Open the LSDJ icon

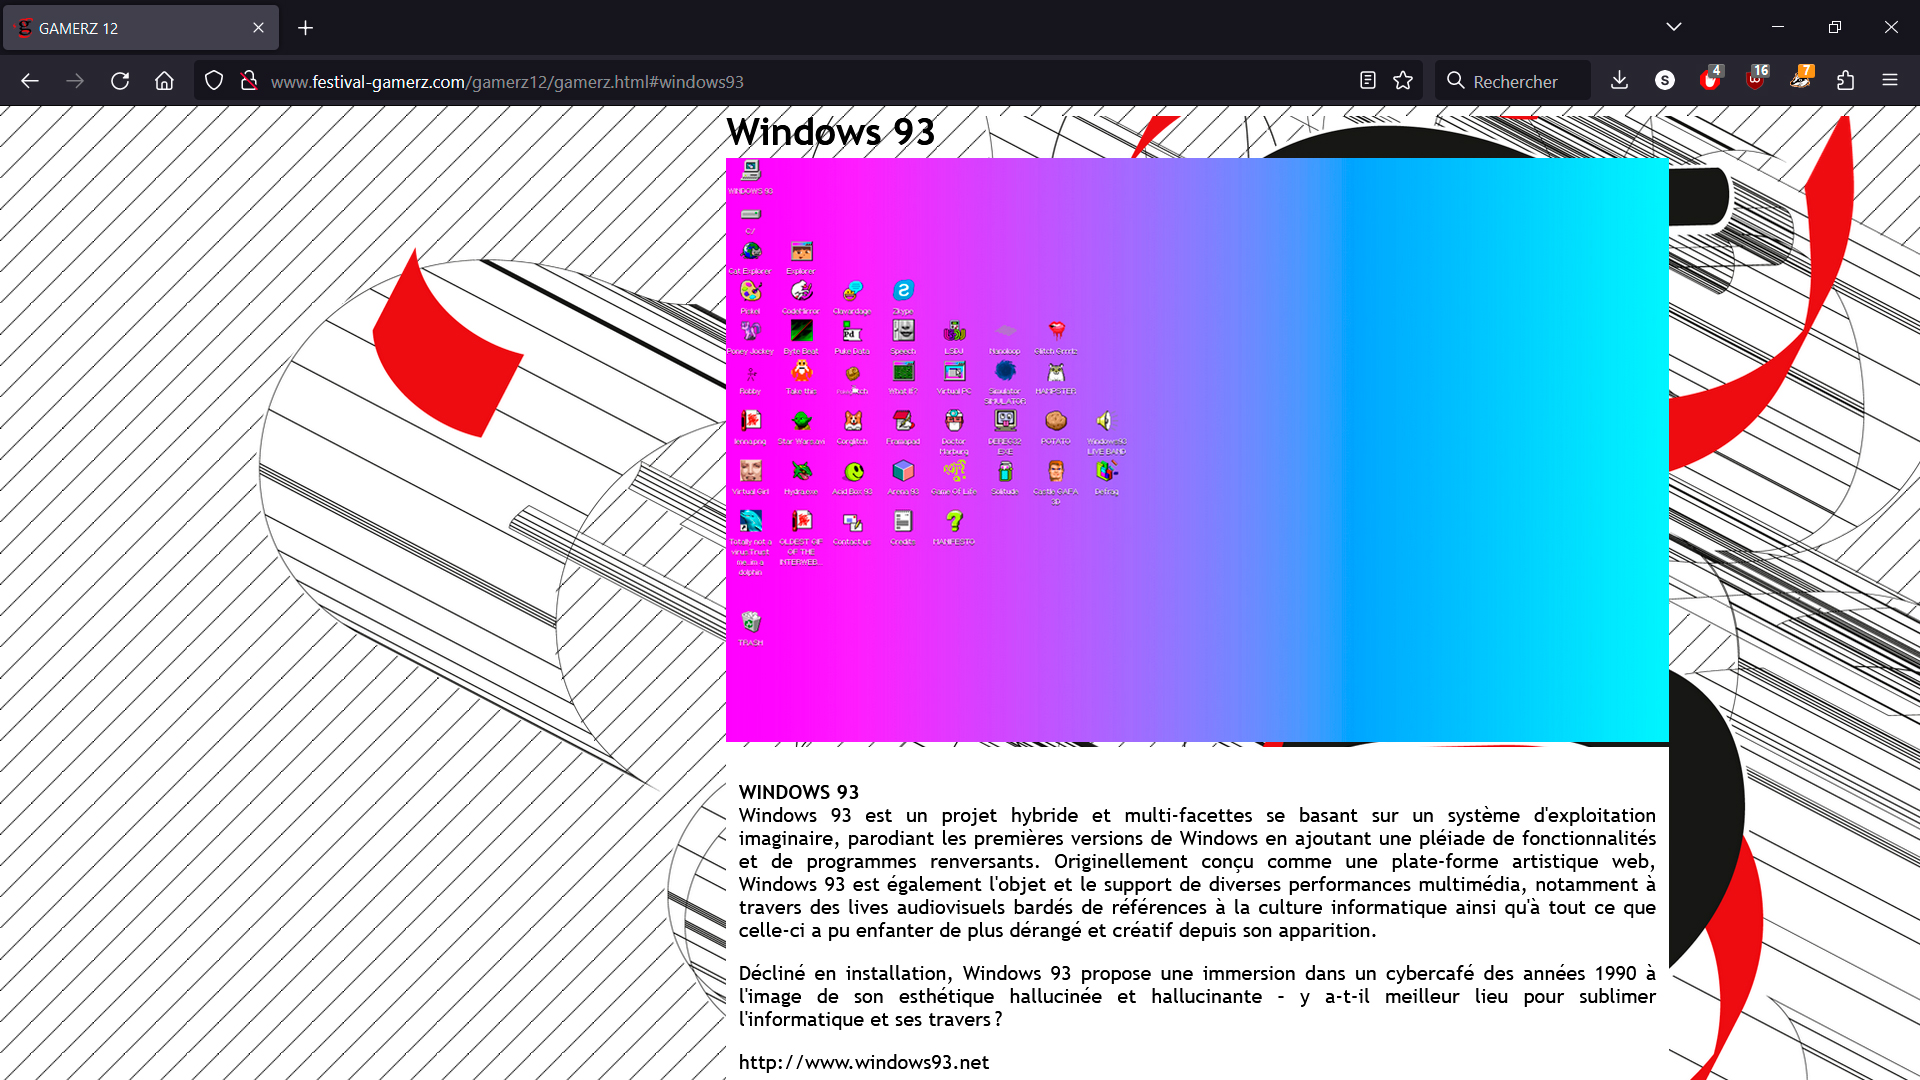coord(954,332)
